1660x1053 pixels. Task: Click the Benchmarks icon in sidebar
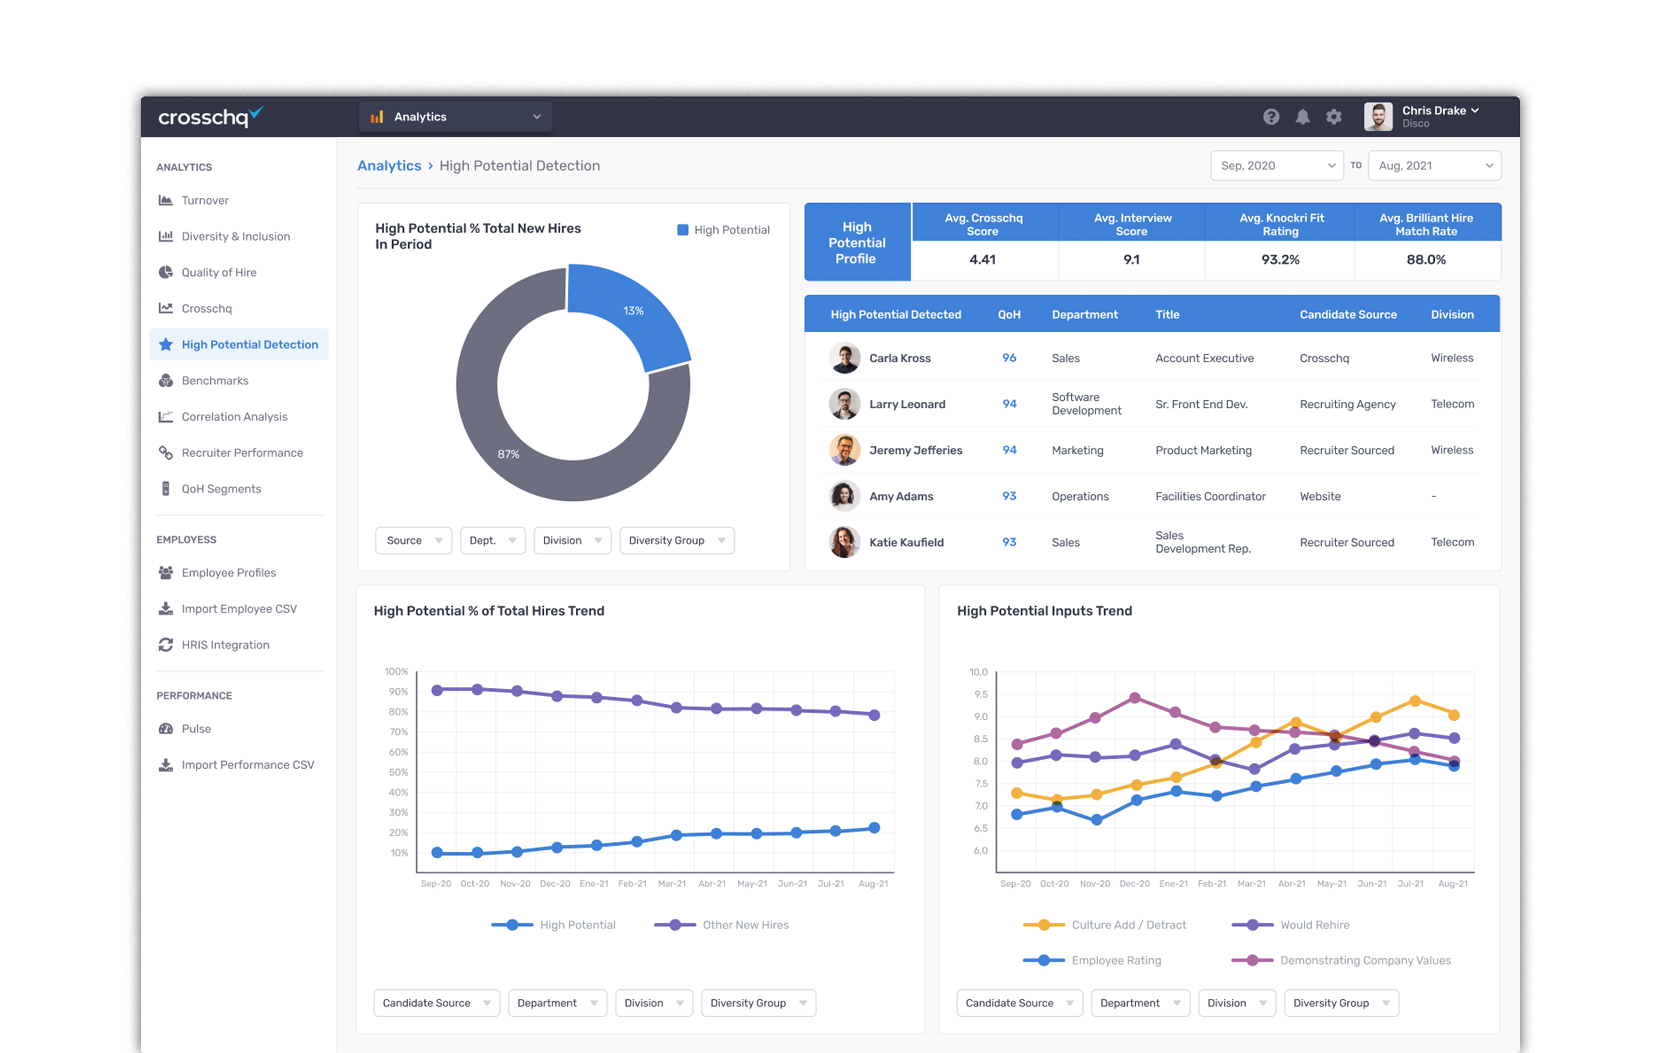click(166, 381)
